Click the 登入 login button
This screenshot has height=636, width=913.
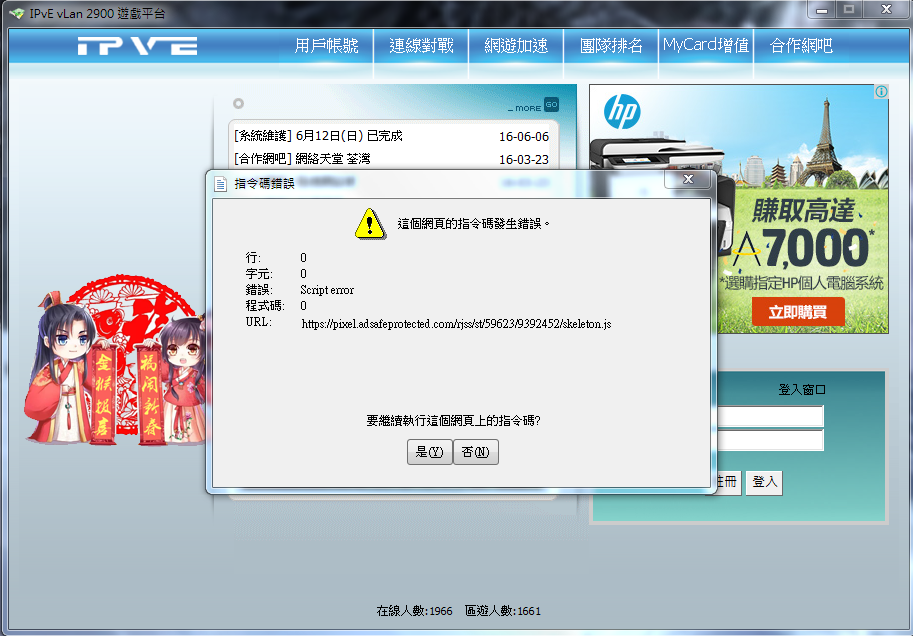(x=765, y=482)
